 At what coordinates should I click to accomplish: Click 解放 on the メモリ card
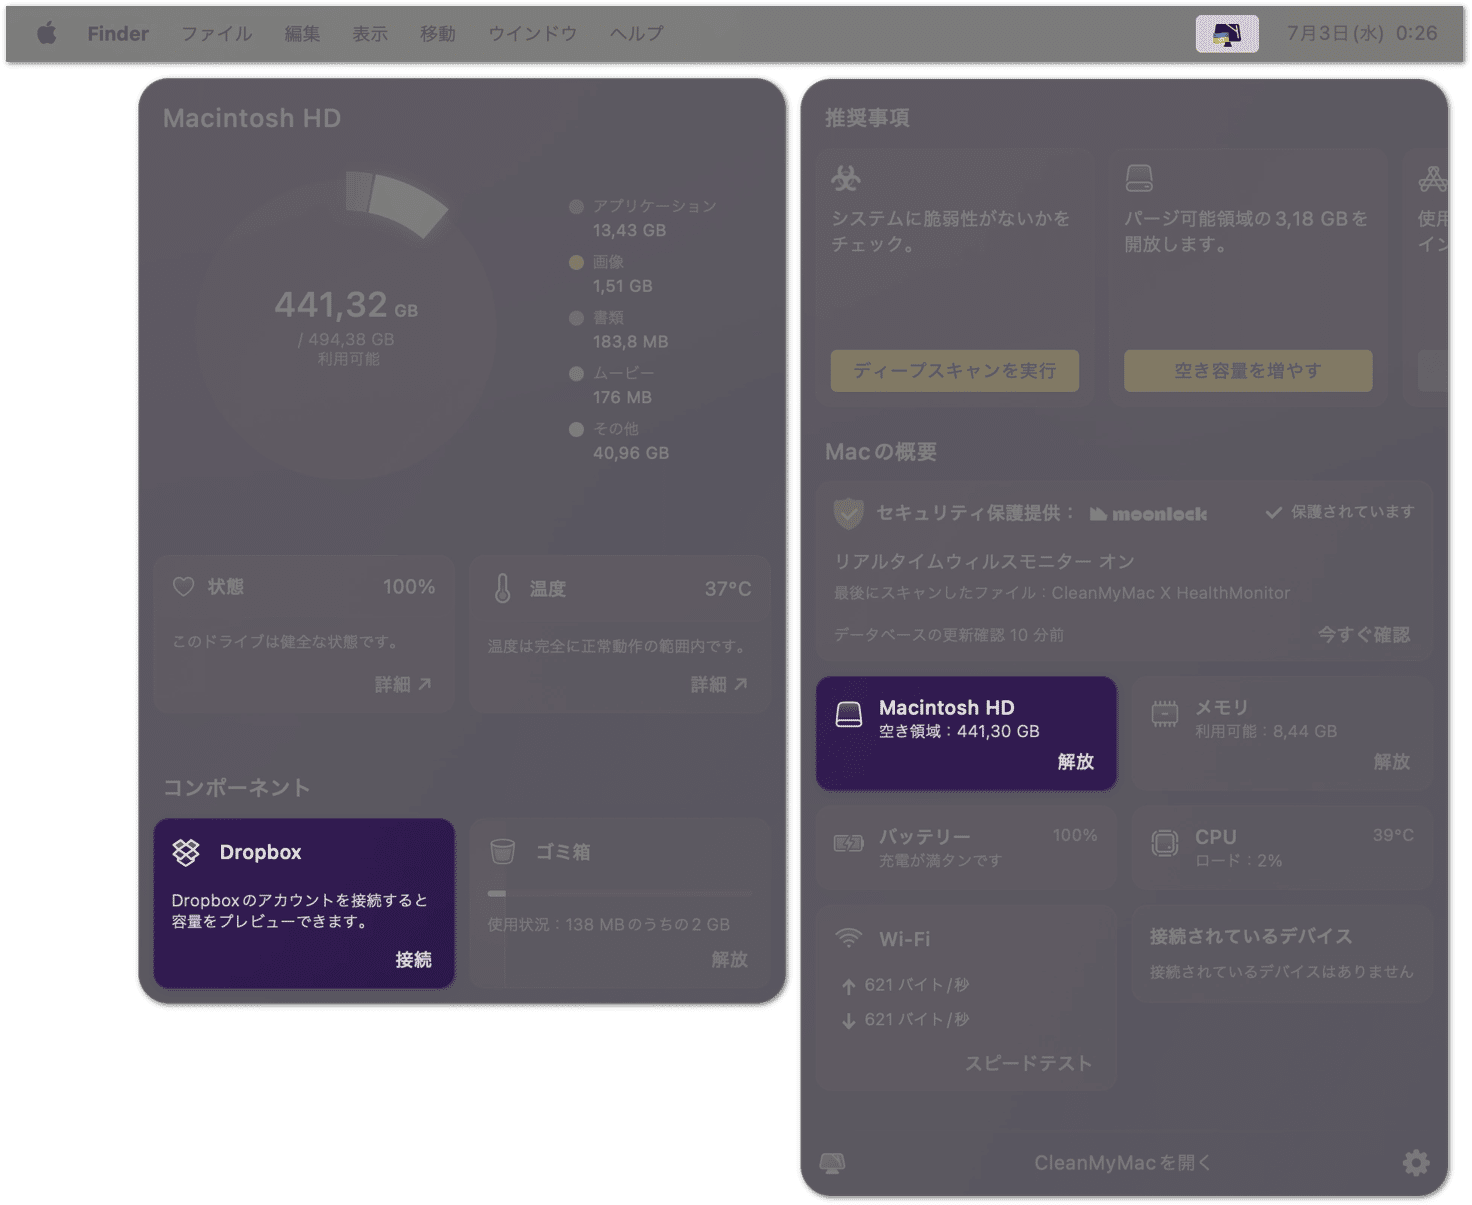pyautogui.click(x=1392, y=761)
